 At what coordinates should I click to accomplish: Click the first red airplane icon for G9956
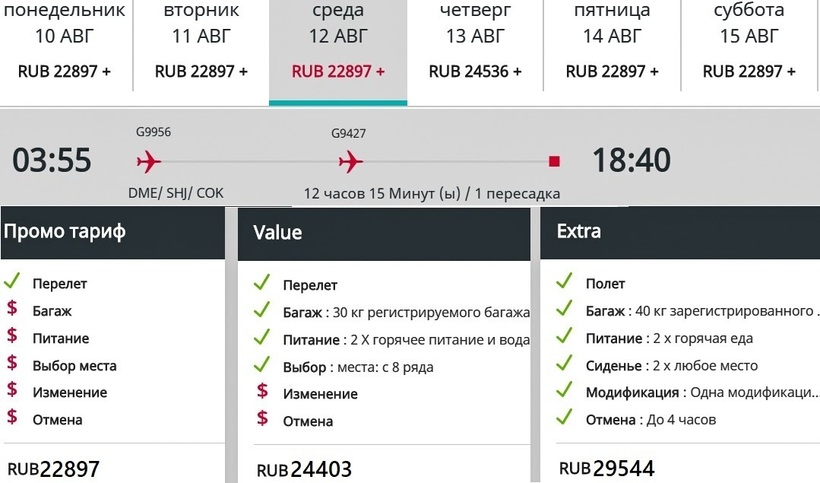tap(148, 161)
